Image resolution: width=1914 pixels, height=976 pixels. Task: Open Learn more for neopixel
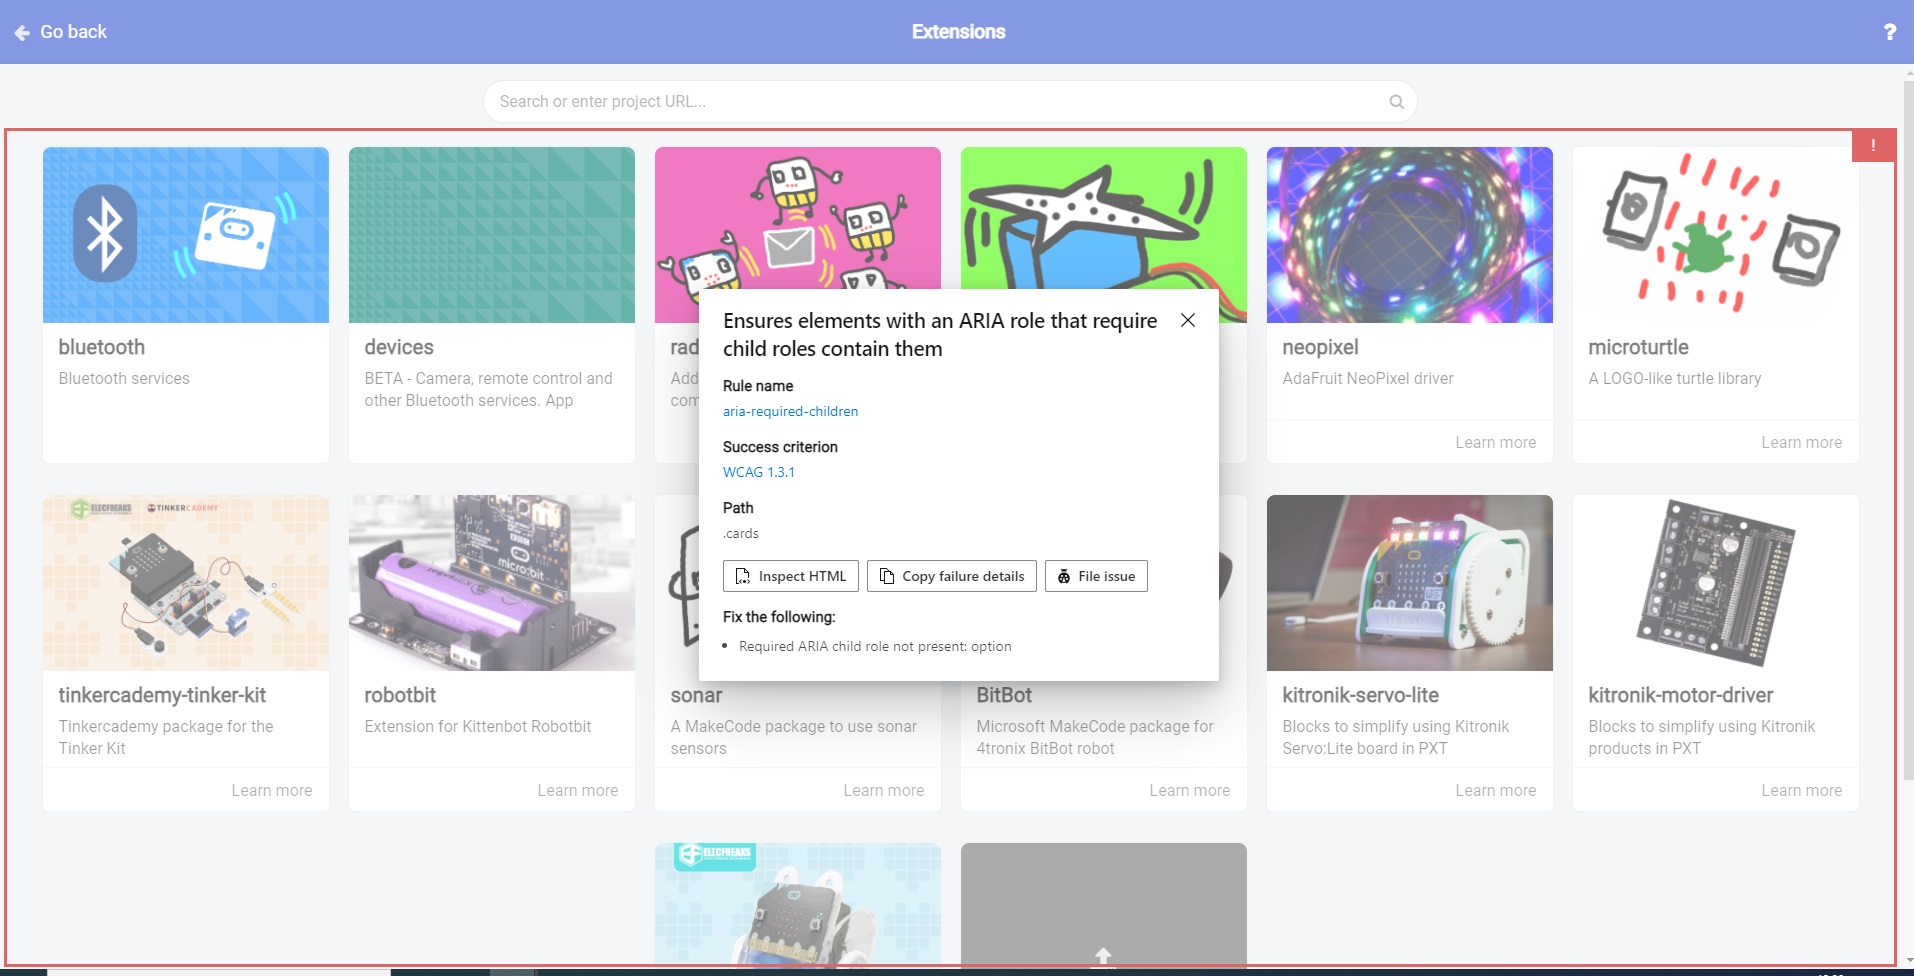tap(1495, 442)
